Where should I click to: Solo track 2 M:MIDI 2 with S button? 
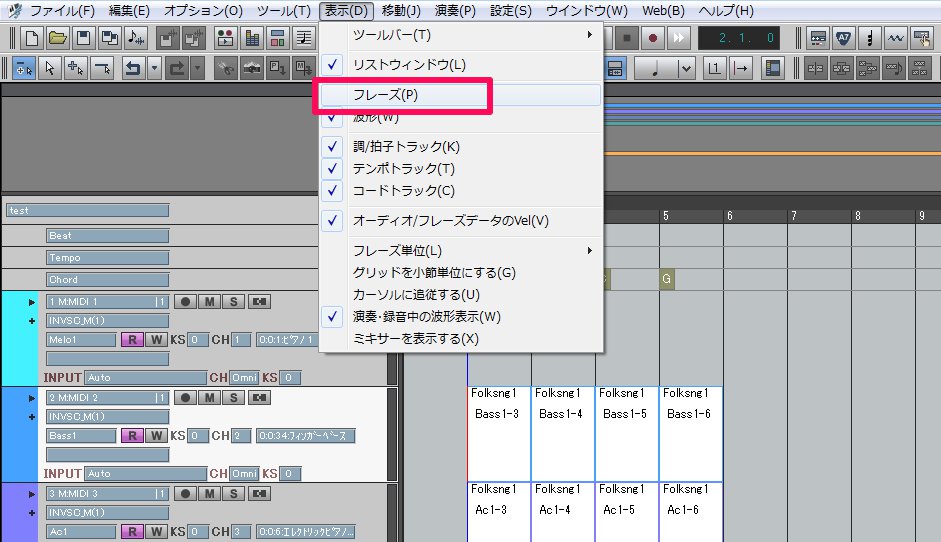coord(232,397)
